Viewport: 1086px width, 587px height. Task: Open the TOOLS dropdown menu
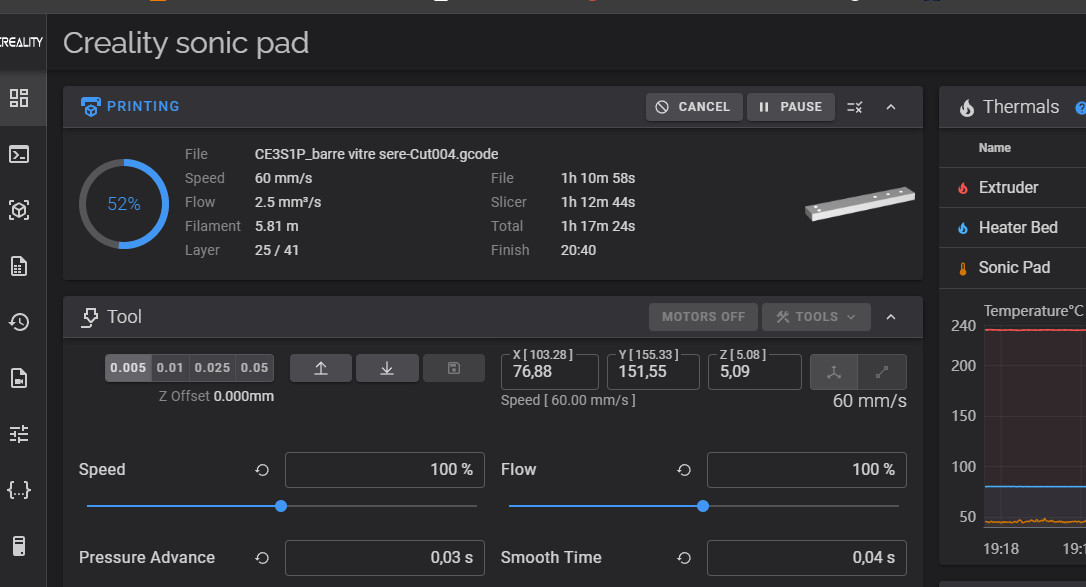(816, 317)
